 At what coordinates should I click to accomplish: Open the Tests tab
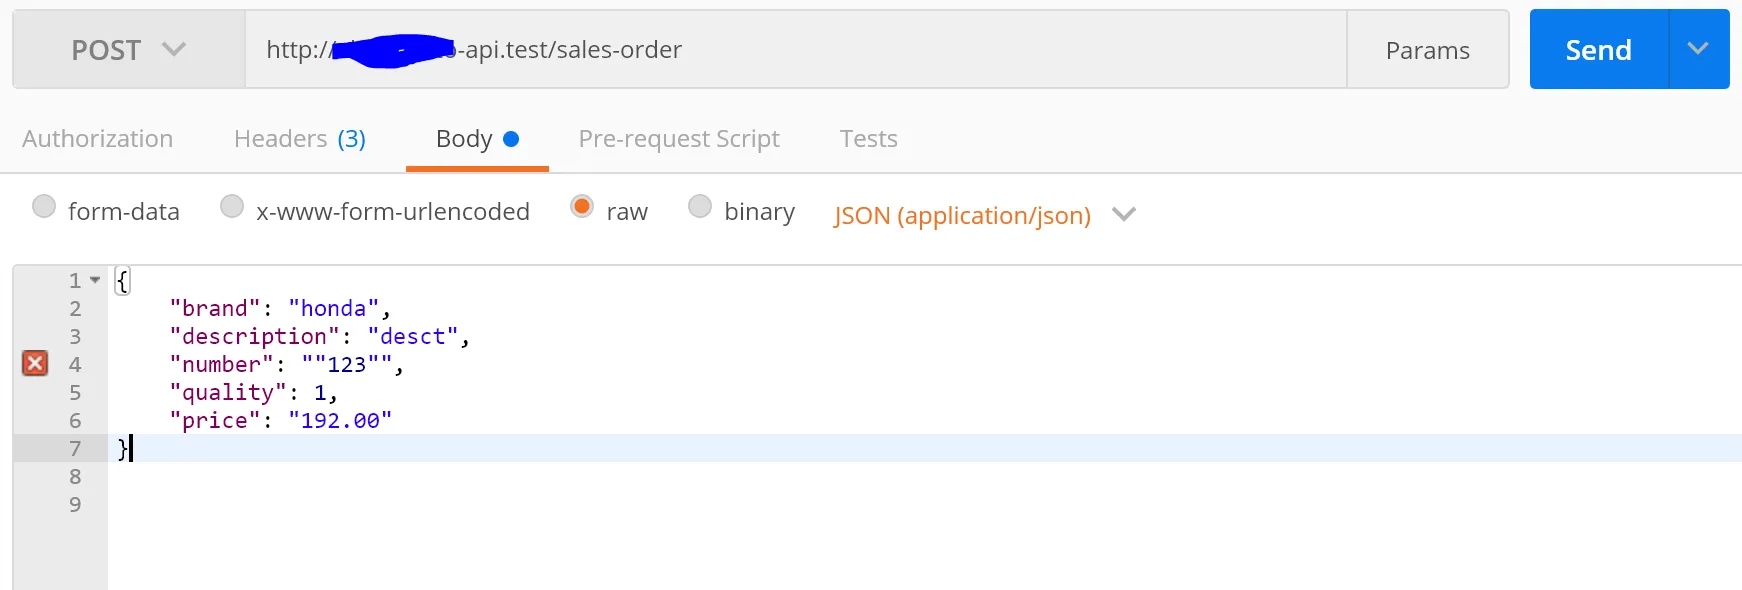point(868,139)
